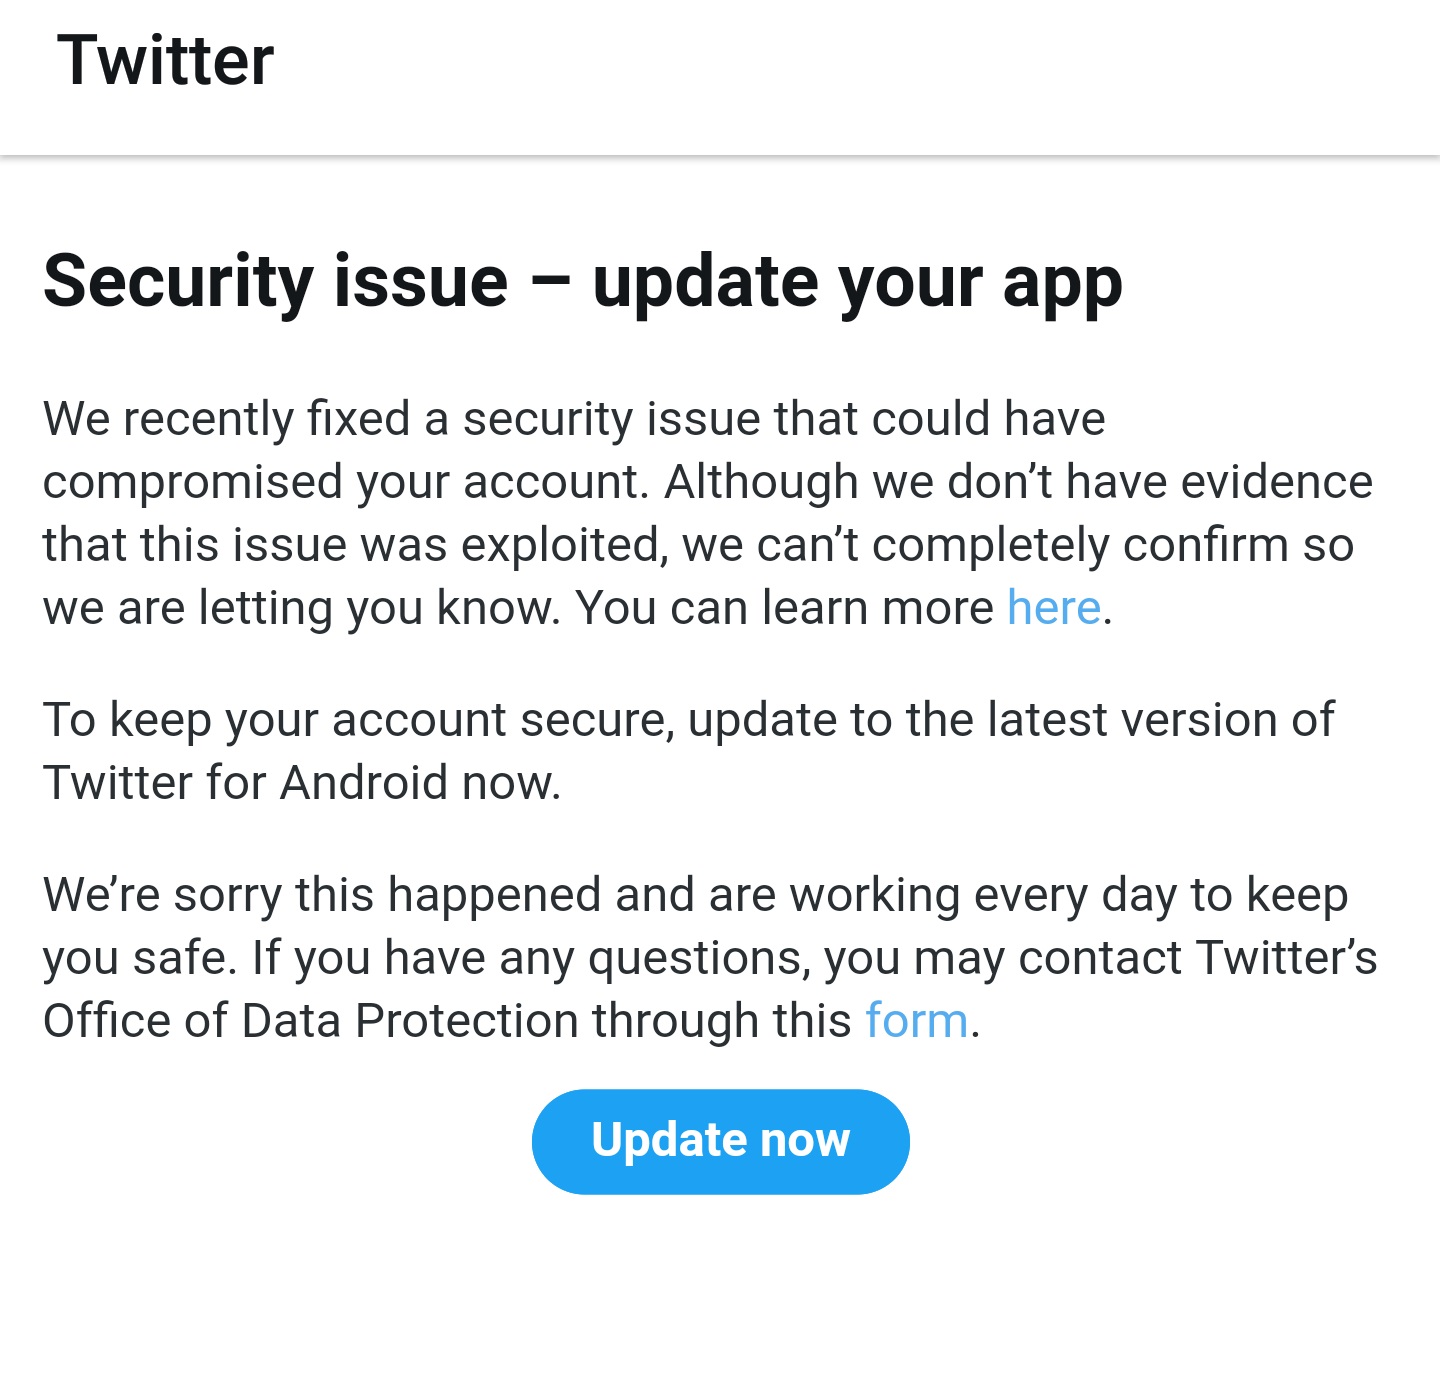Click the "You can learn more" text

point(784,608)
